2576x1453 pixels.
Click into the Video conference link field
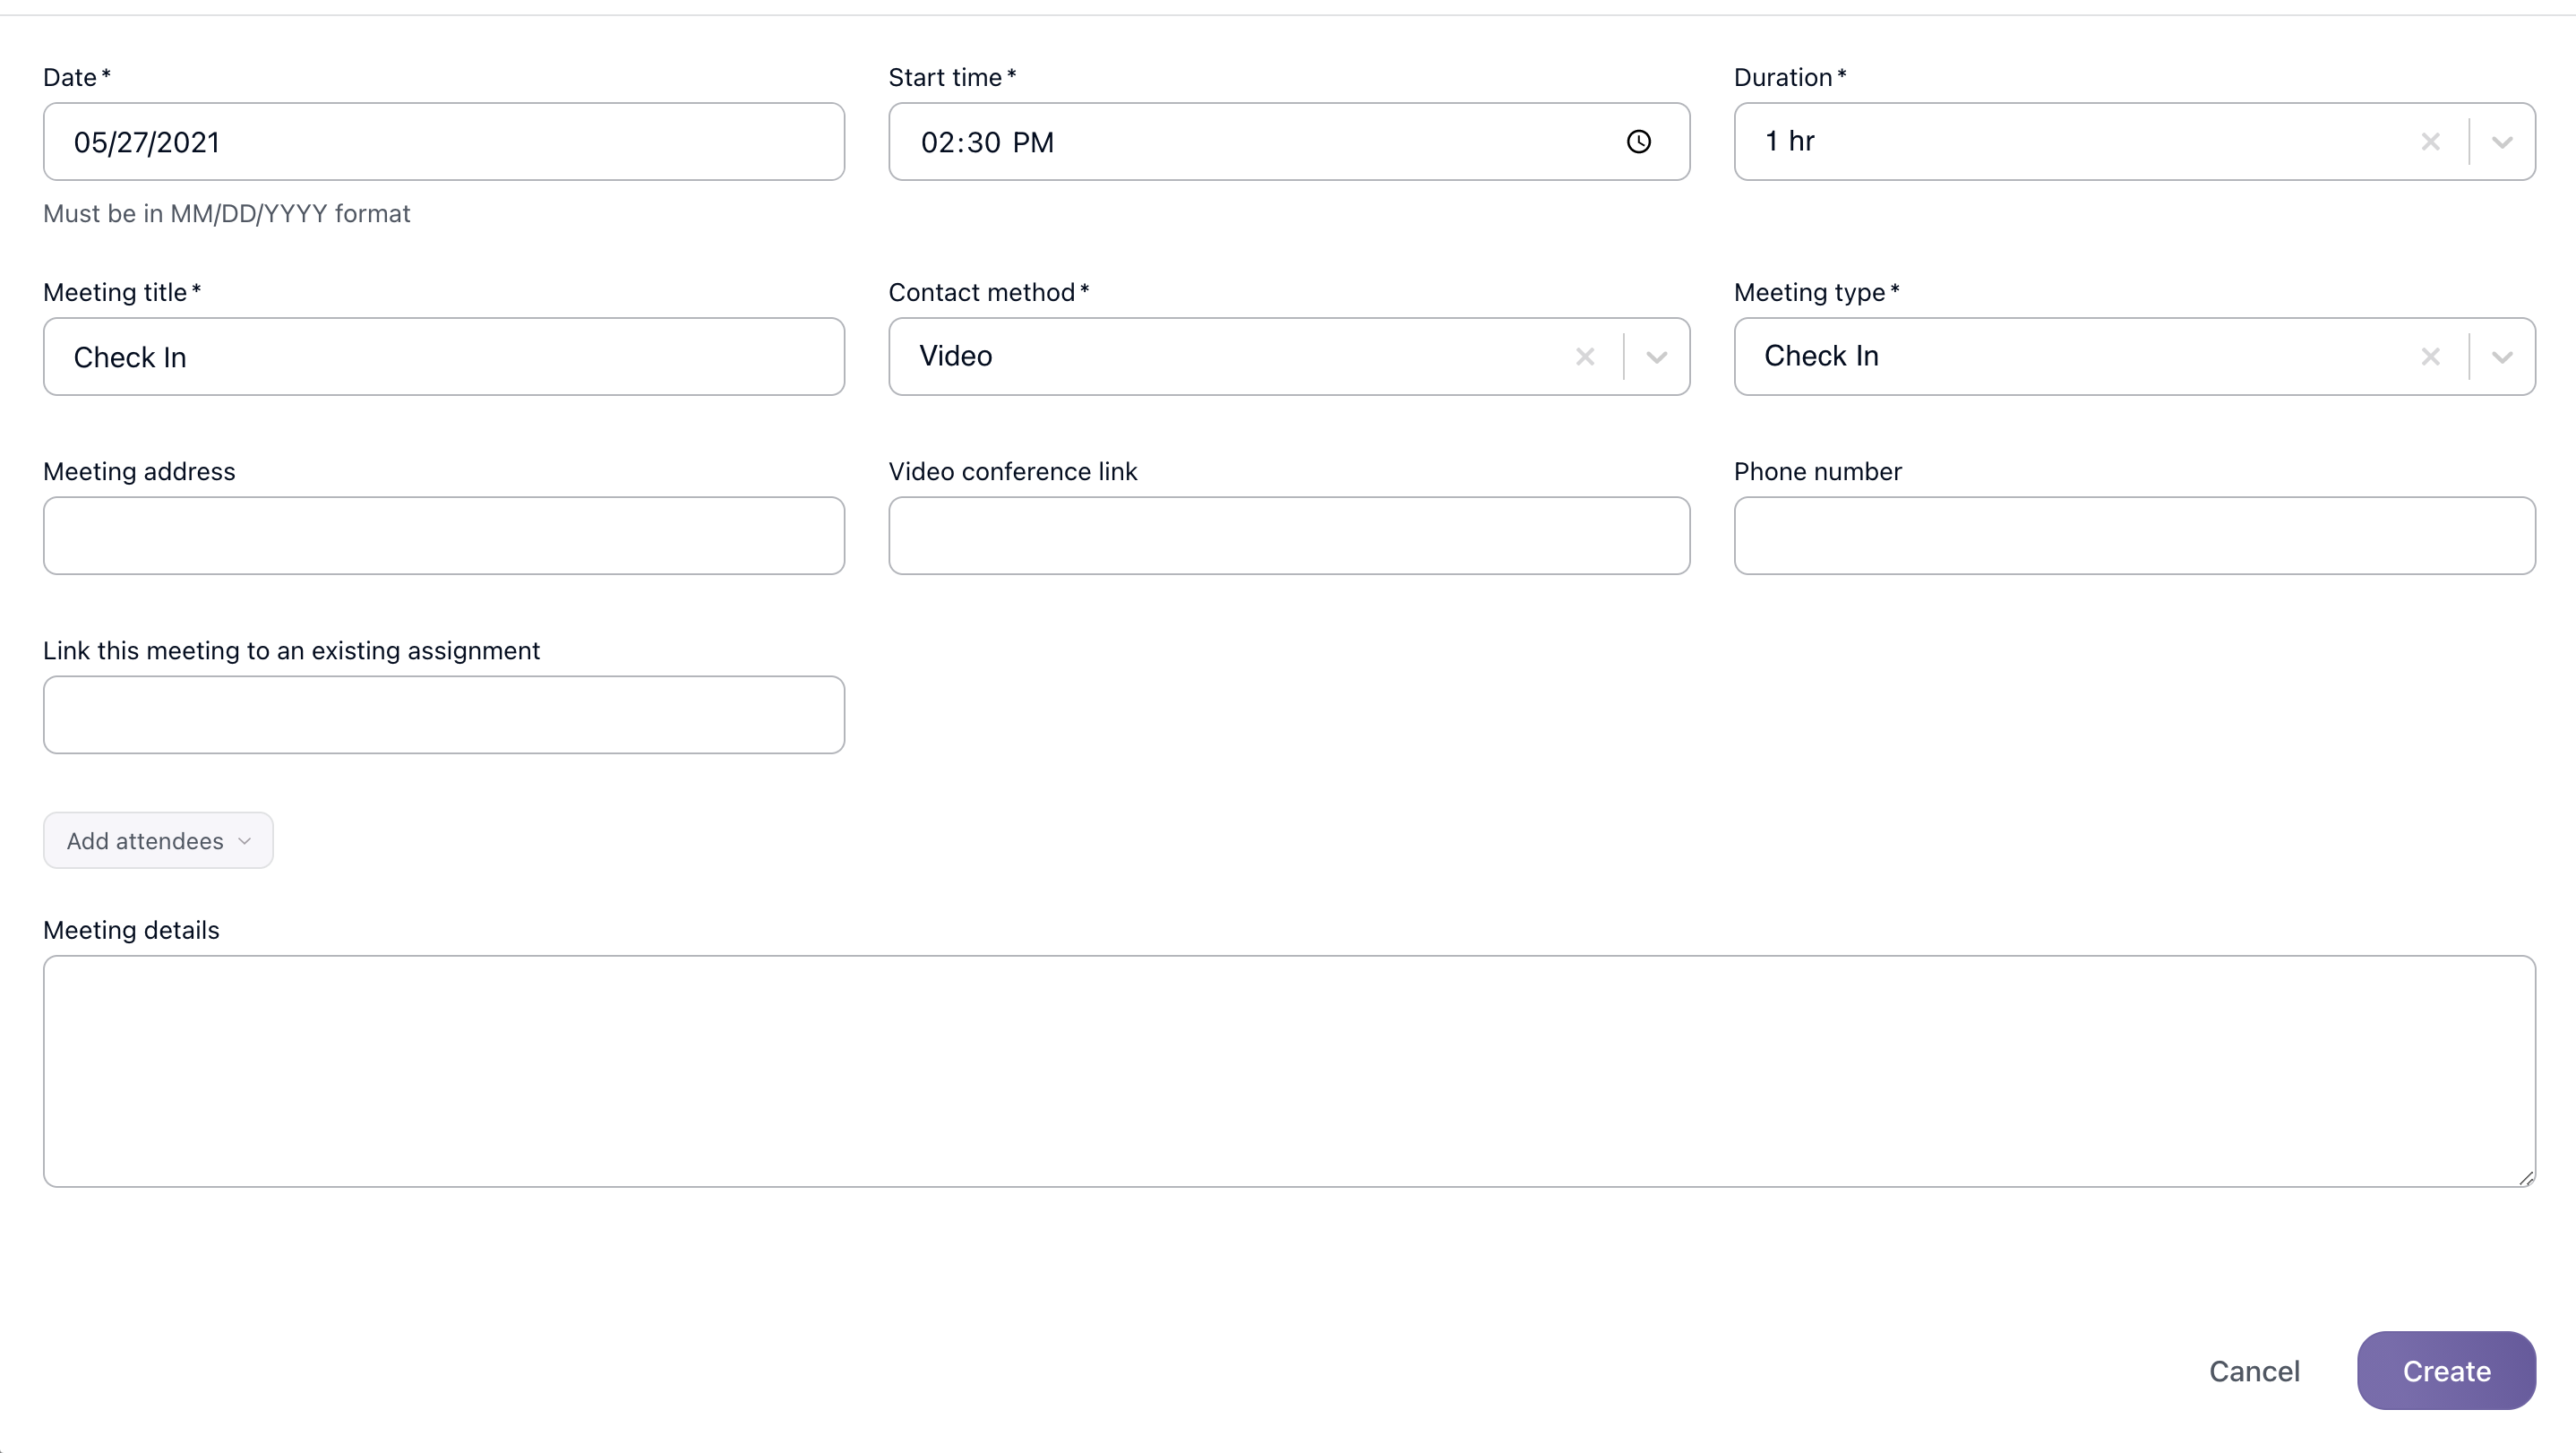pyautogui.click(x=1289, y=536)
